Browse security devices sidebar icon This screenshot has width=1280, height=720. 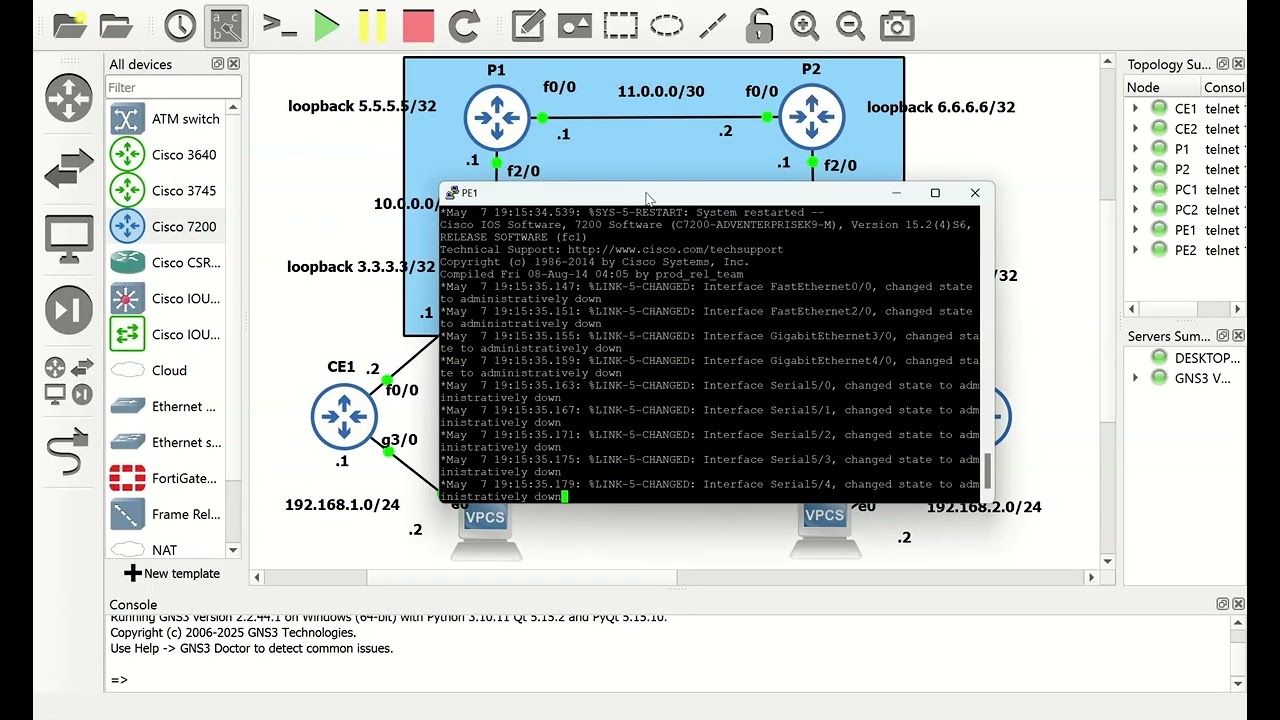click(69, 311)
